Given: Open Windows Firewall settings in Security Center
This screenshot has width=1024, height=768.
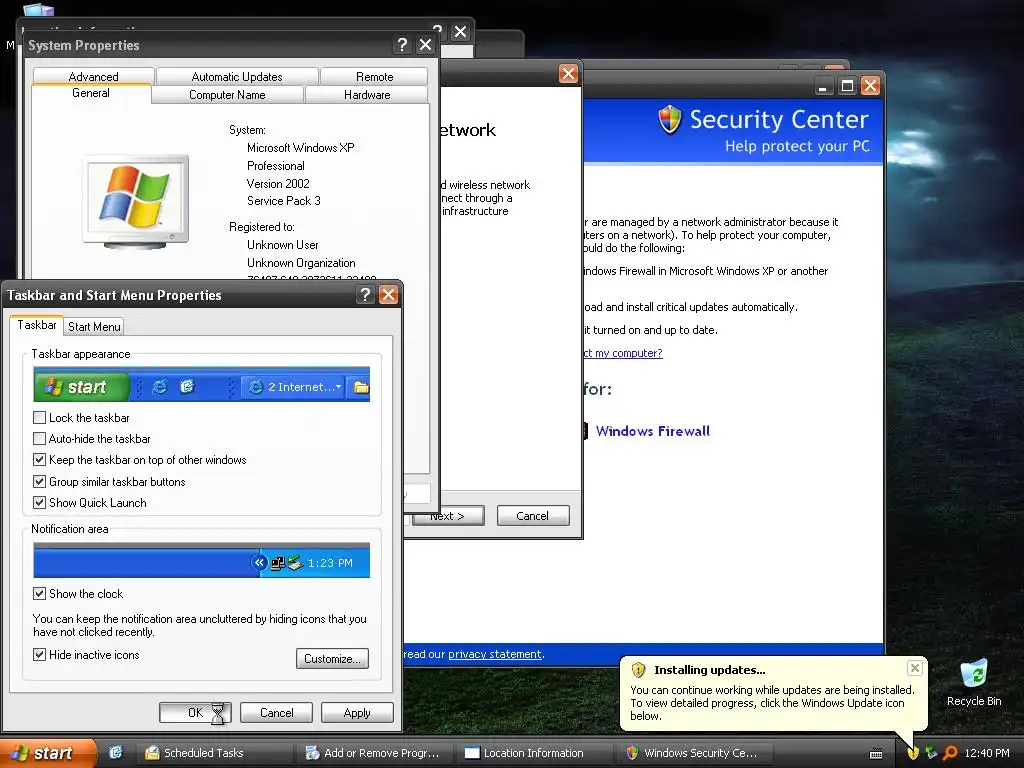Looking at the screenshot, I should coord(652,431).
